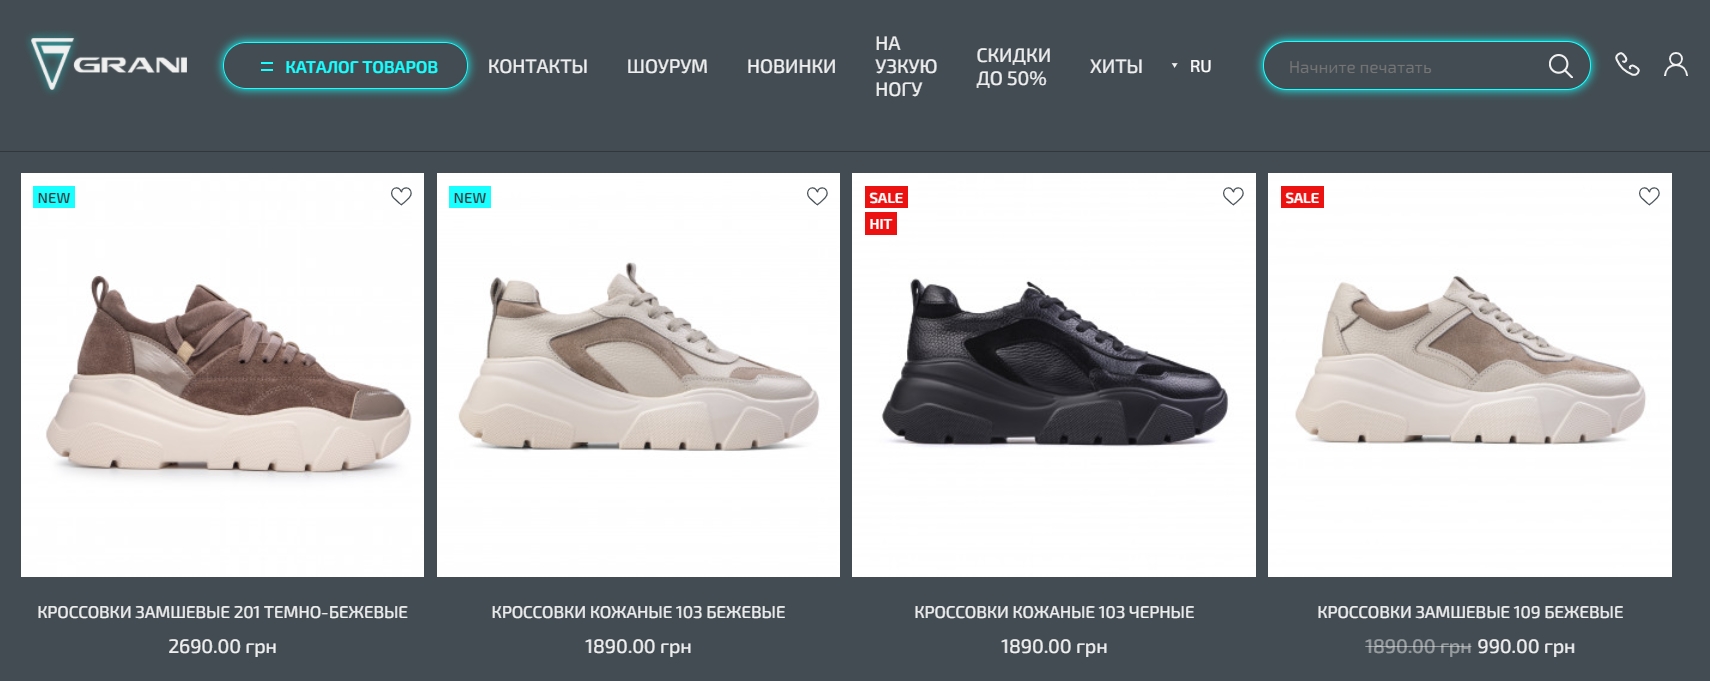Go to Хиты section
Screen dimensions: 1710x681
(x=1116, y=66)
